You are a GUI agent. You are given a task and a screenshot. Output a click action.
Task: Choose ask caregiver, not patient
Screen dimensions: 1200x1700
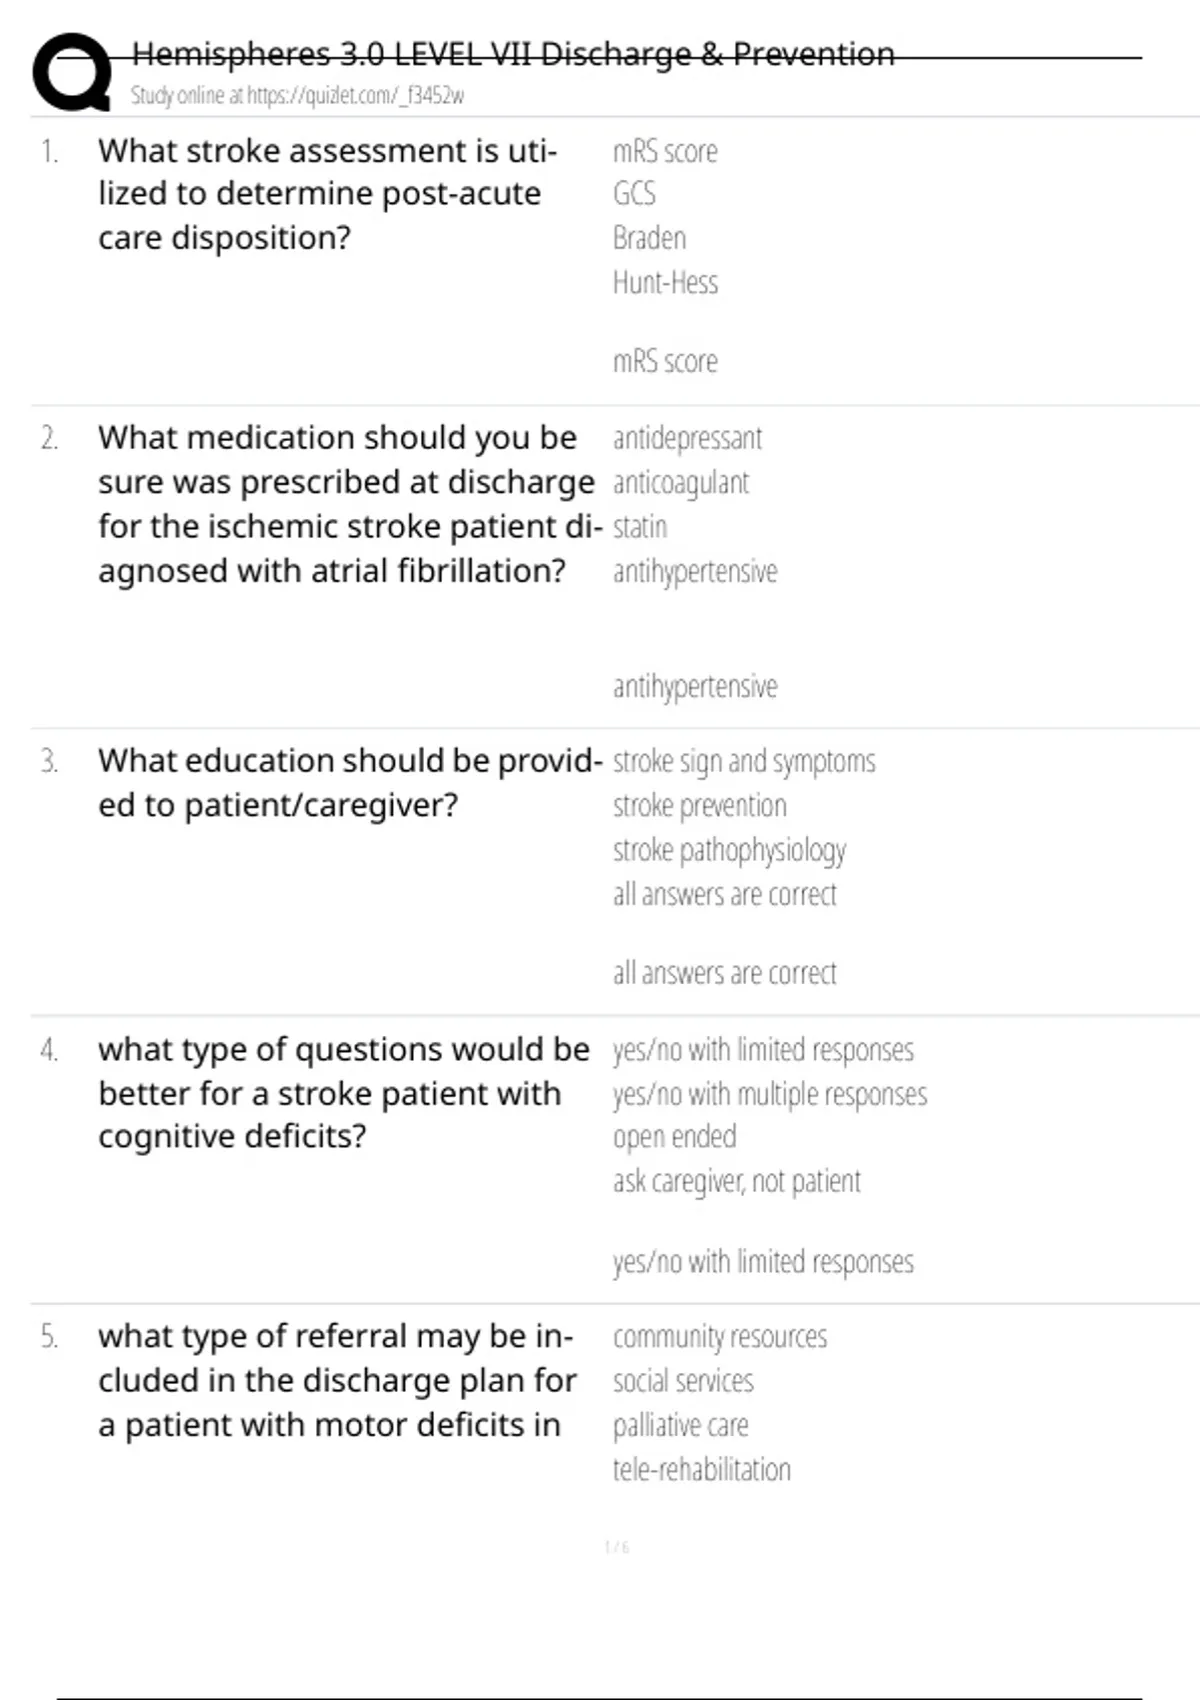tap(736, 1182)
